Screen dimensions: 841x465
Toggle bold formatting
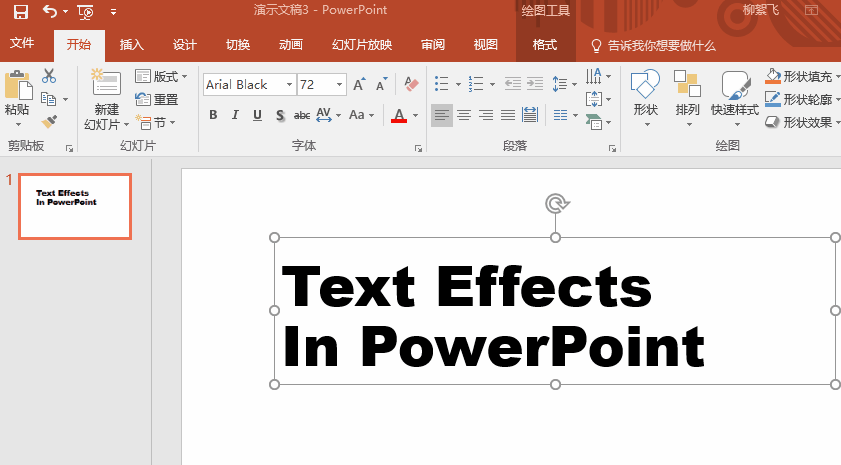213,115
